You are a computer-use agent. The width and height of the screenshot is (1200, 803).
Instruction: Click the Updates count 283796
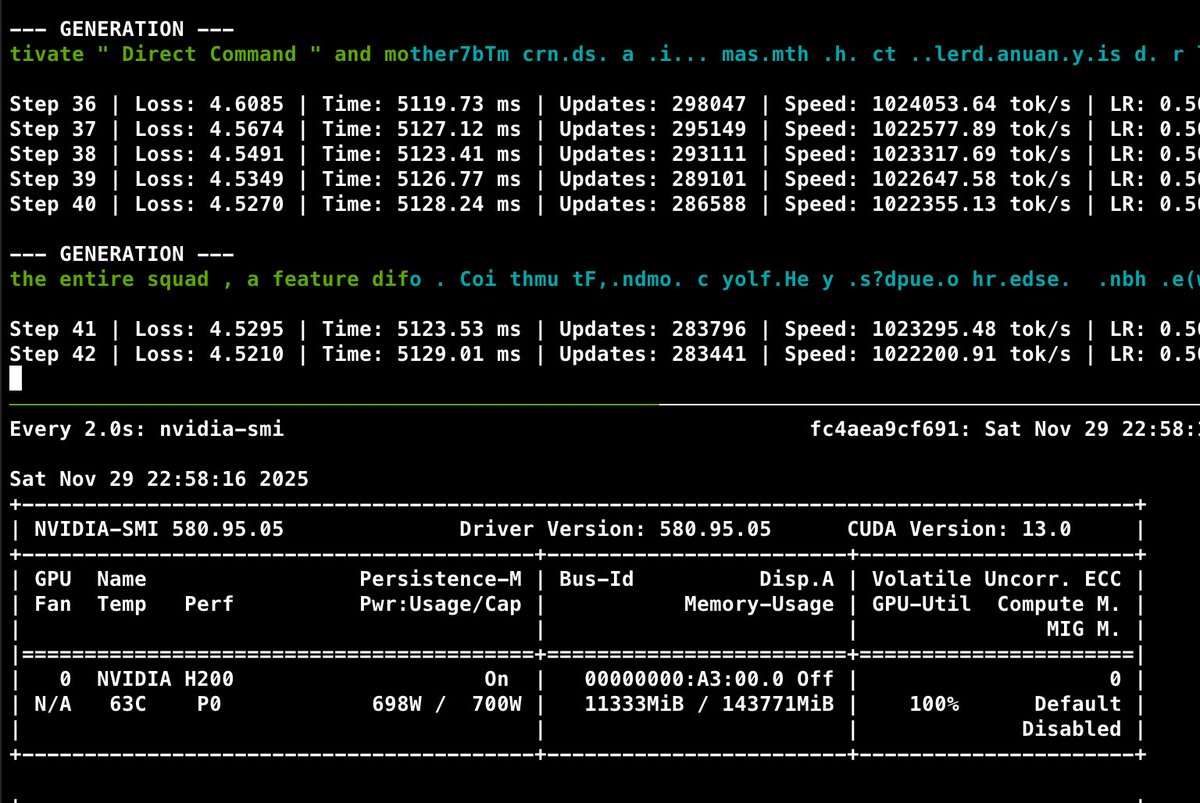click(708, 329)
